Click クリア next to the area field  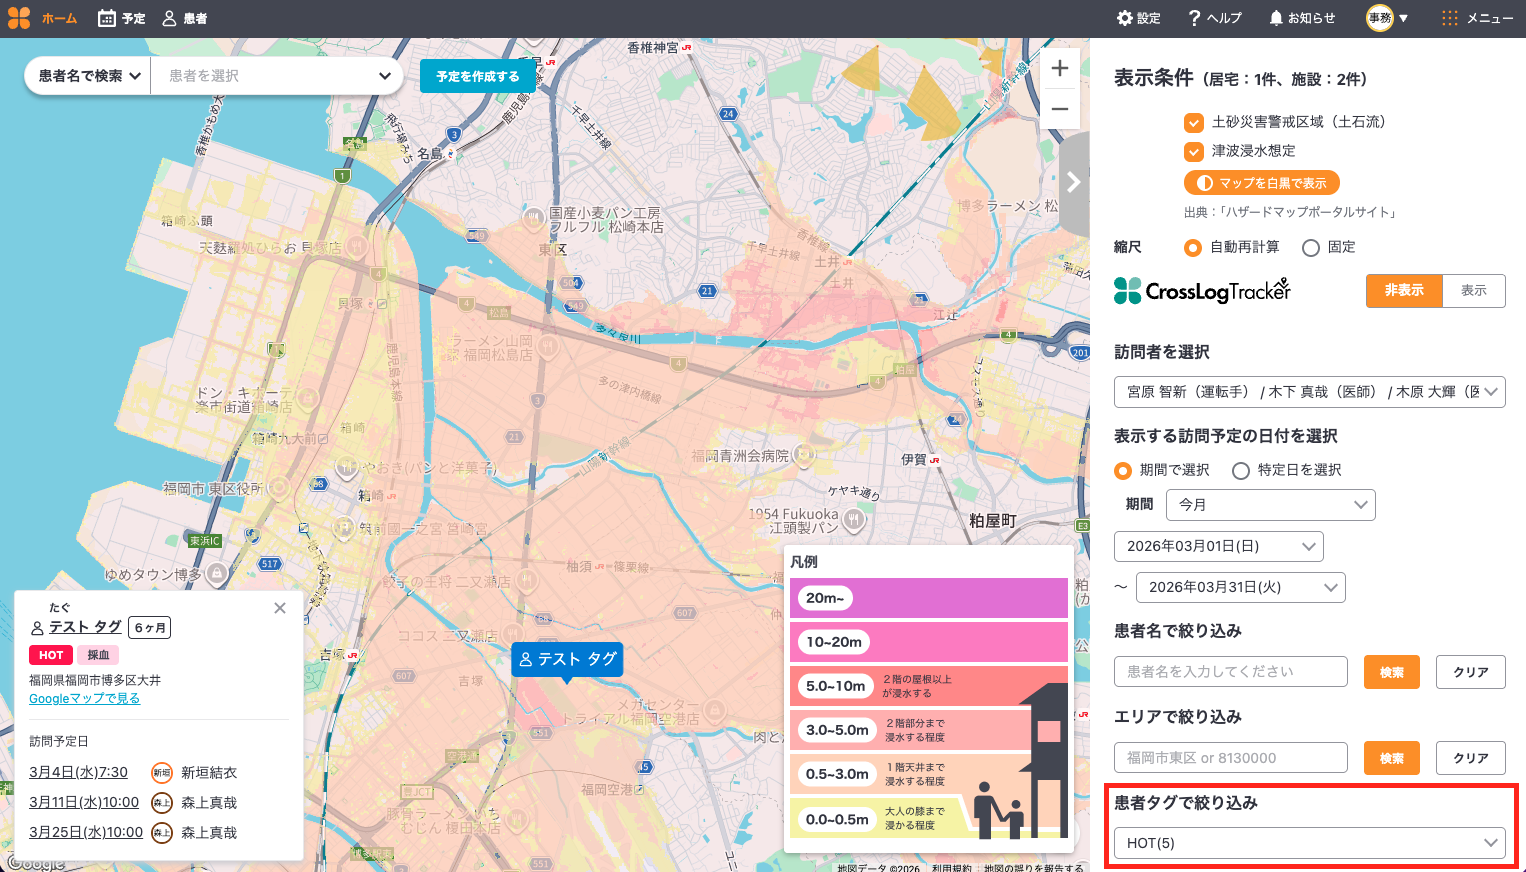click(x=1471, y=758)
